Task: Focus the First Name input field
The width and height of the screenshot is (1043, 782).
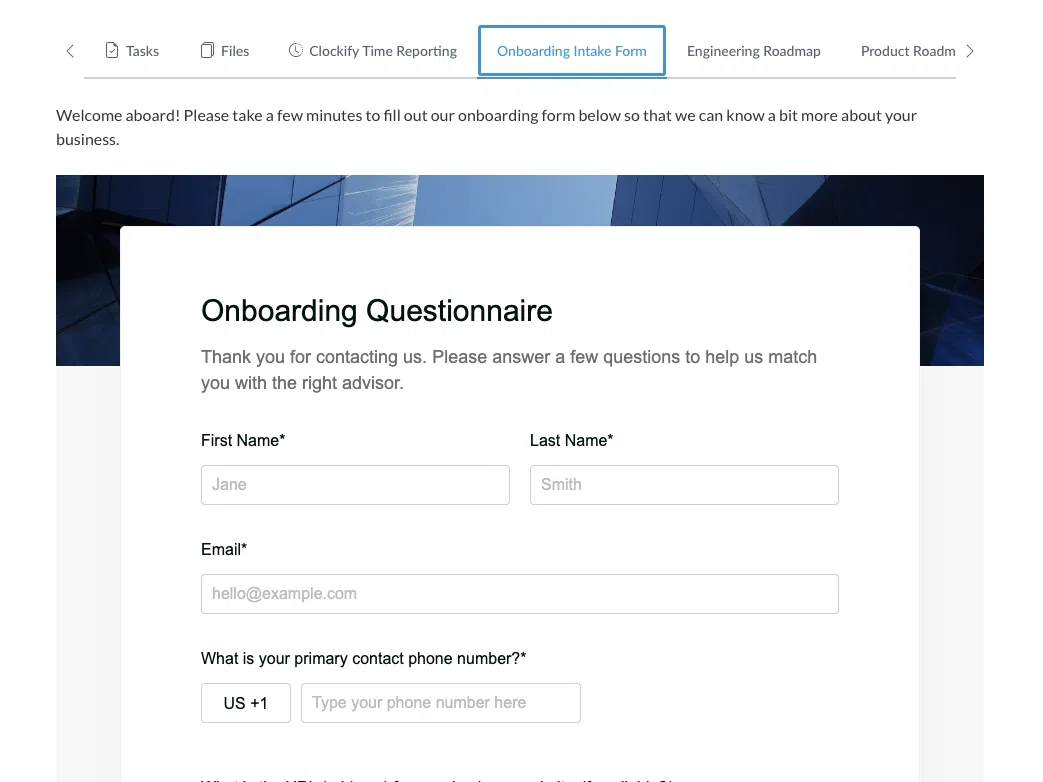Action: 355,485
